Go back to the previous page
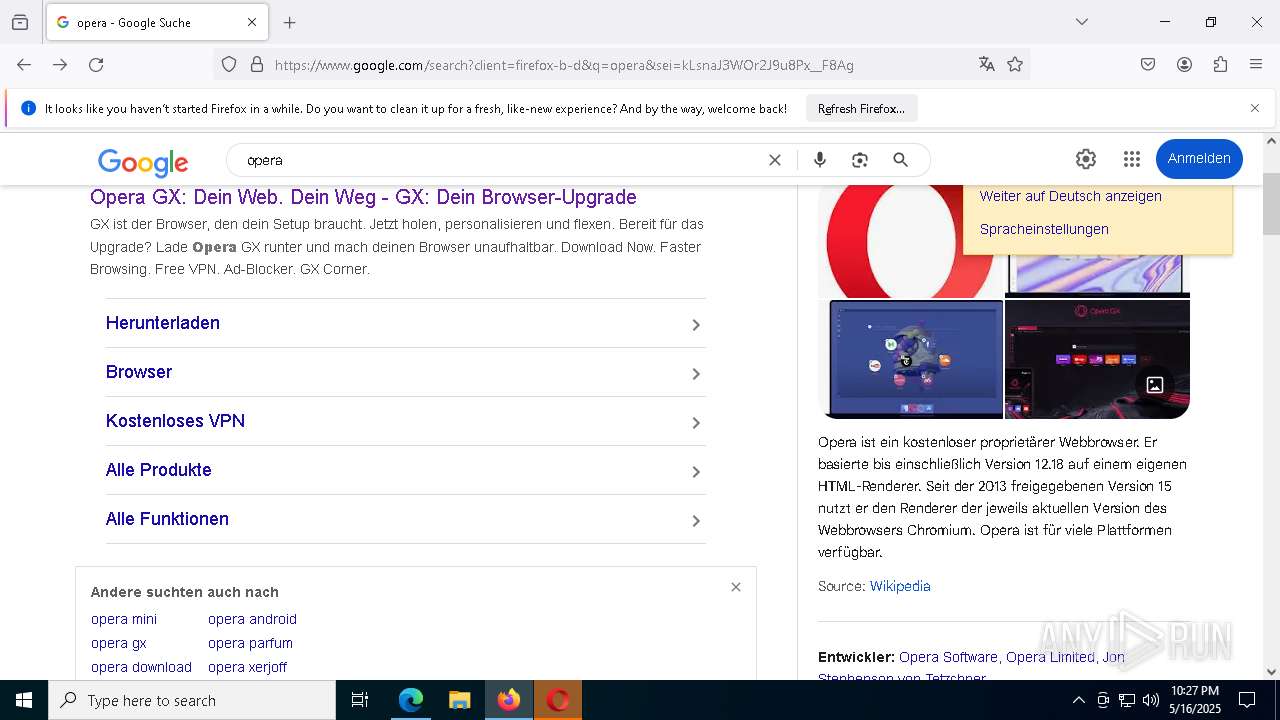Image resolution: width=1280 pixels, height=720 pixels. pyautogui.click(x=24, y=64)
